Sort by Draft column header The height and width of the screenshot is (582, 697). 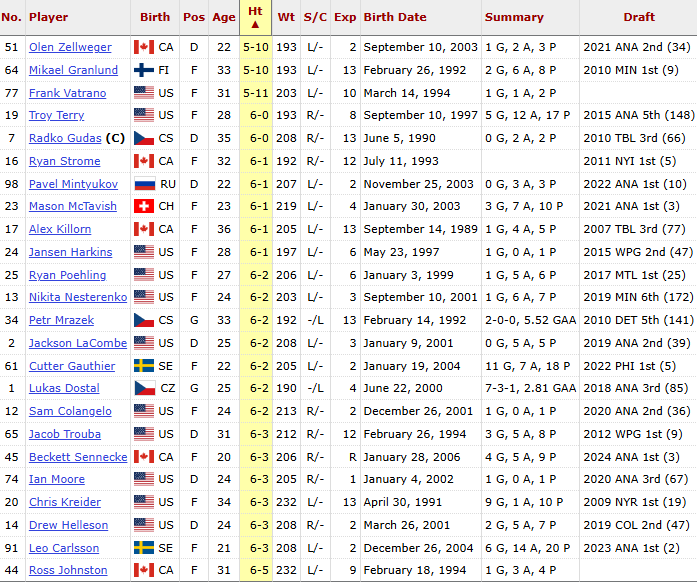[x=639, y=17]
